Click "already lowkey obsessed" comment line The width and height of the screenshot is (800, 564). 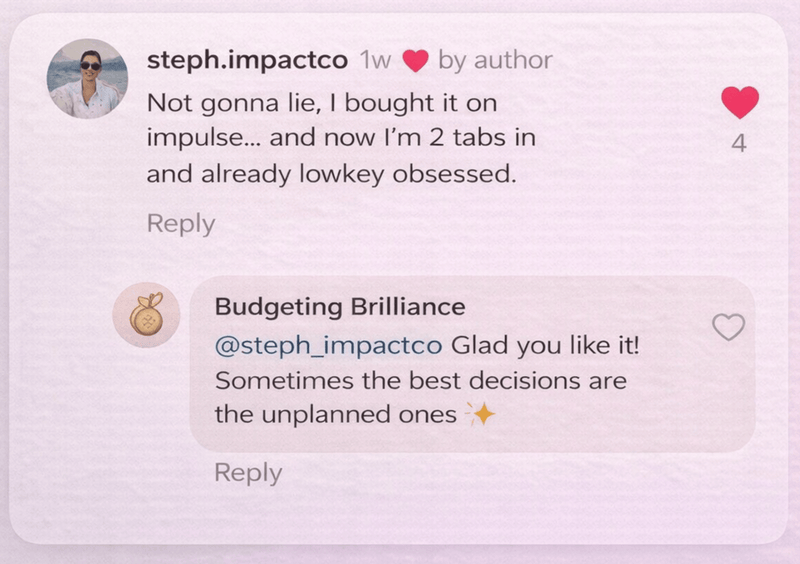[x=331, y=173]
